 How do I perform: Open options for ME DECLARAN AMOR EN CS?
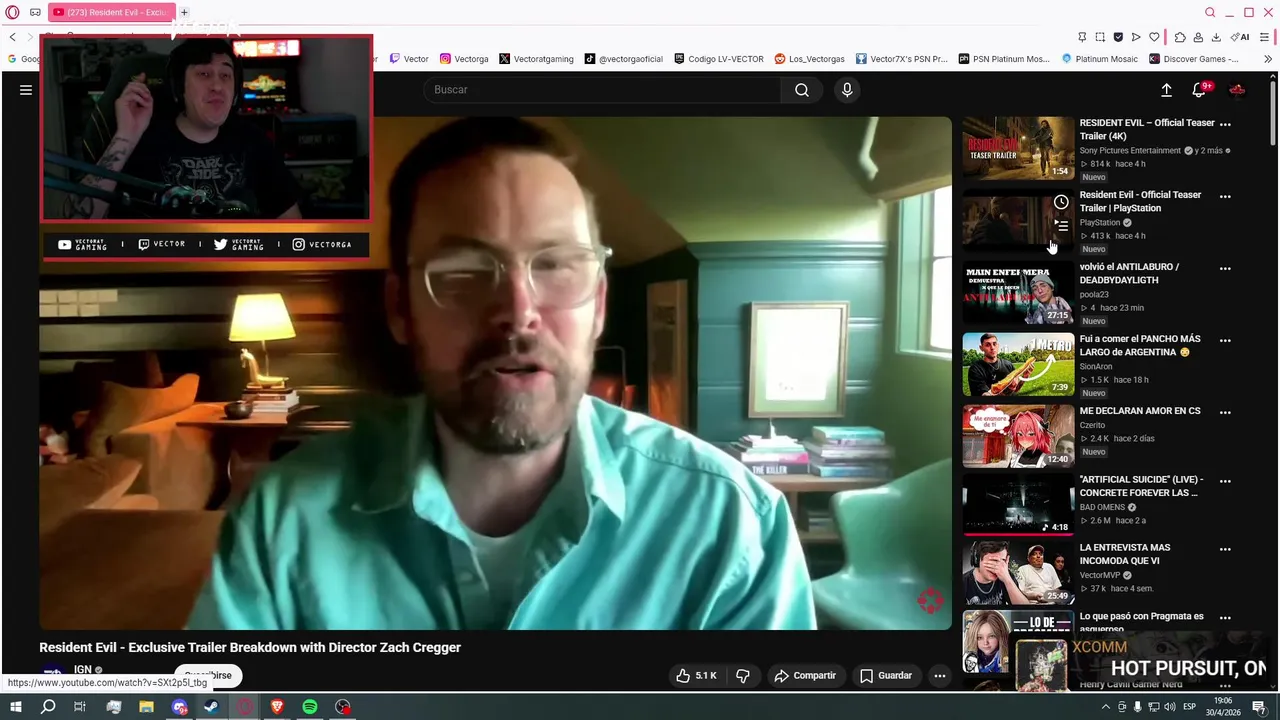coord(1225,413)
